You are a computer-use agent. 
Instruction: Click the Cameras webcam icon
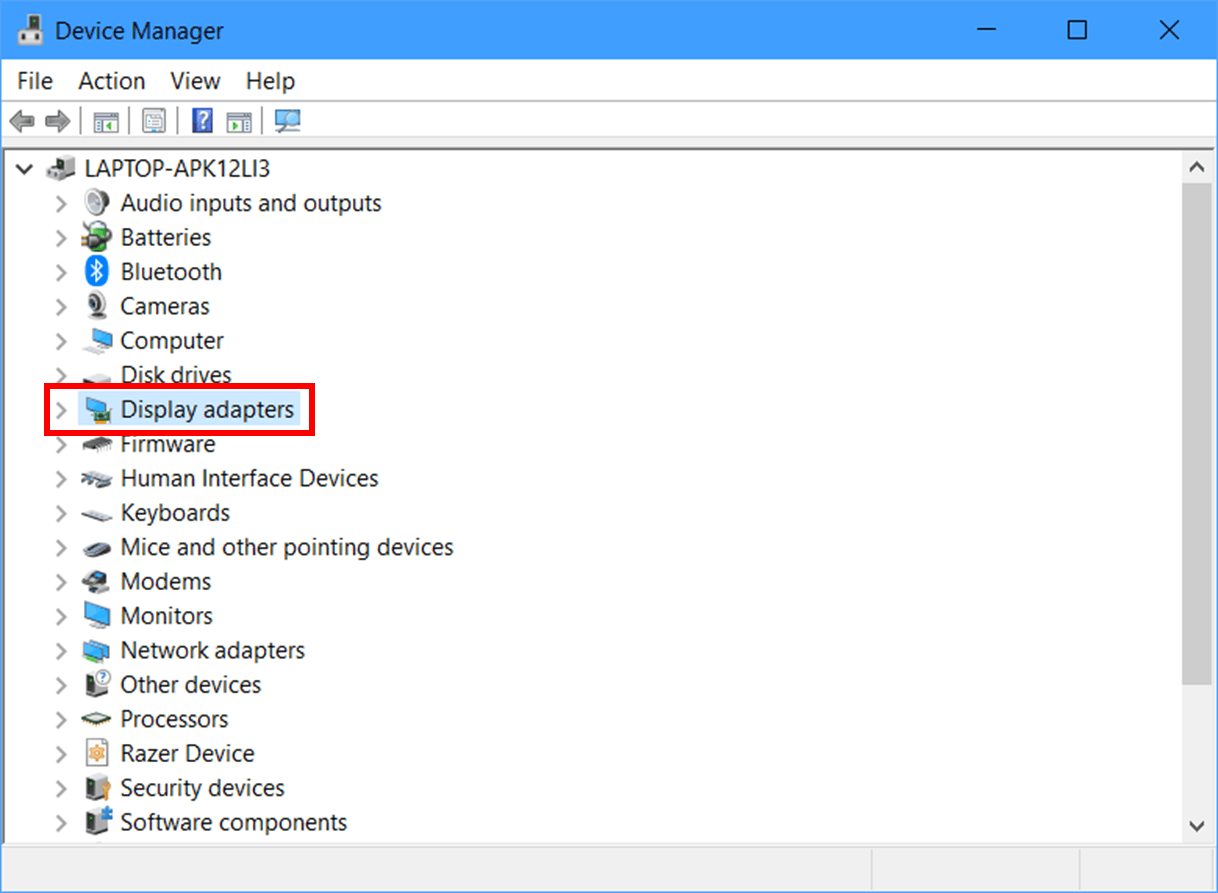pos(96,305)
